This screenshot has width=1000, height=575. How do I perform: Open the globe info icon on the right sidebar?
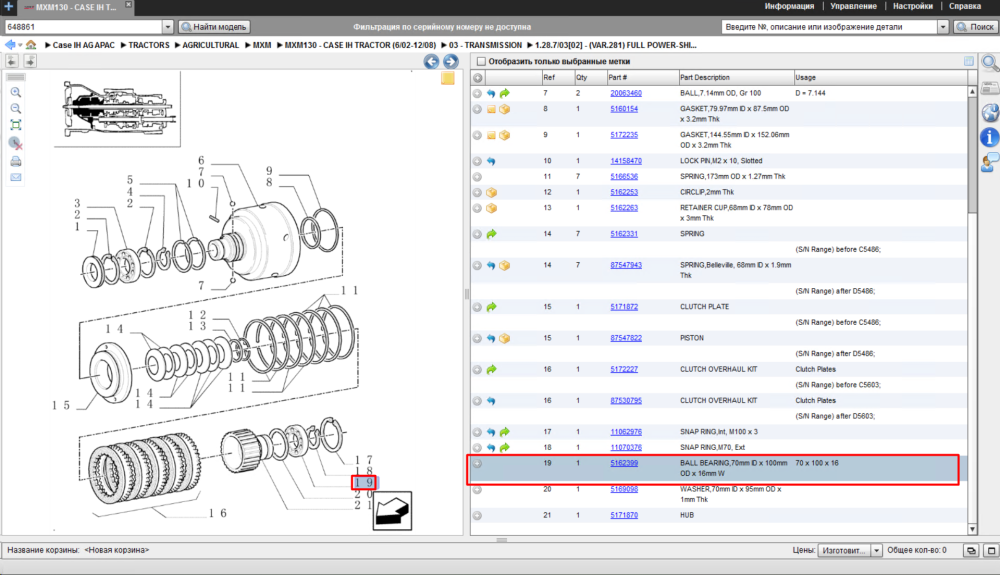point(990,113)
